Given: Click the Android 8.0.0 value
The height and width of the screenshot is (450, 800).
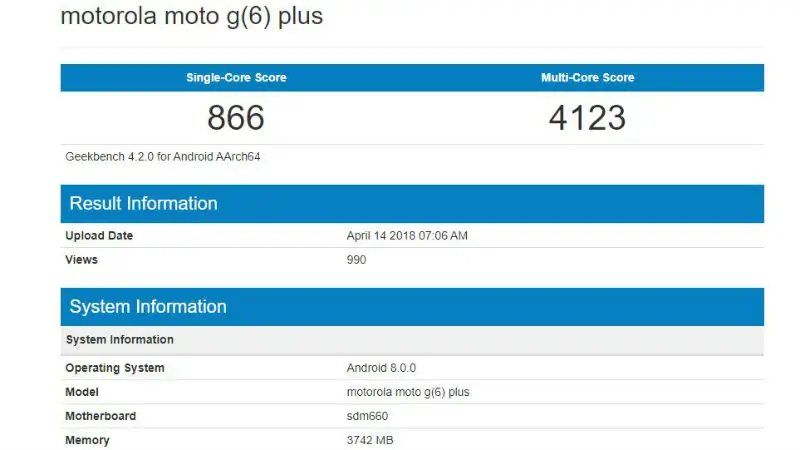Looking at the screenshot, I should click(381, 368).
